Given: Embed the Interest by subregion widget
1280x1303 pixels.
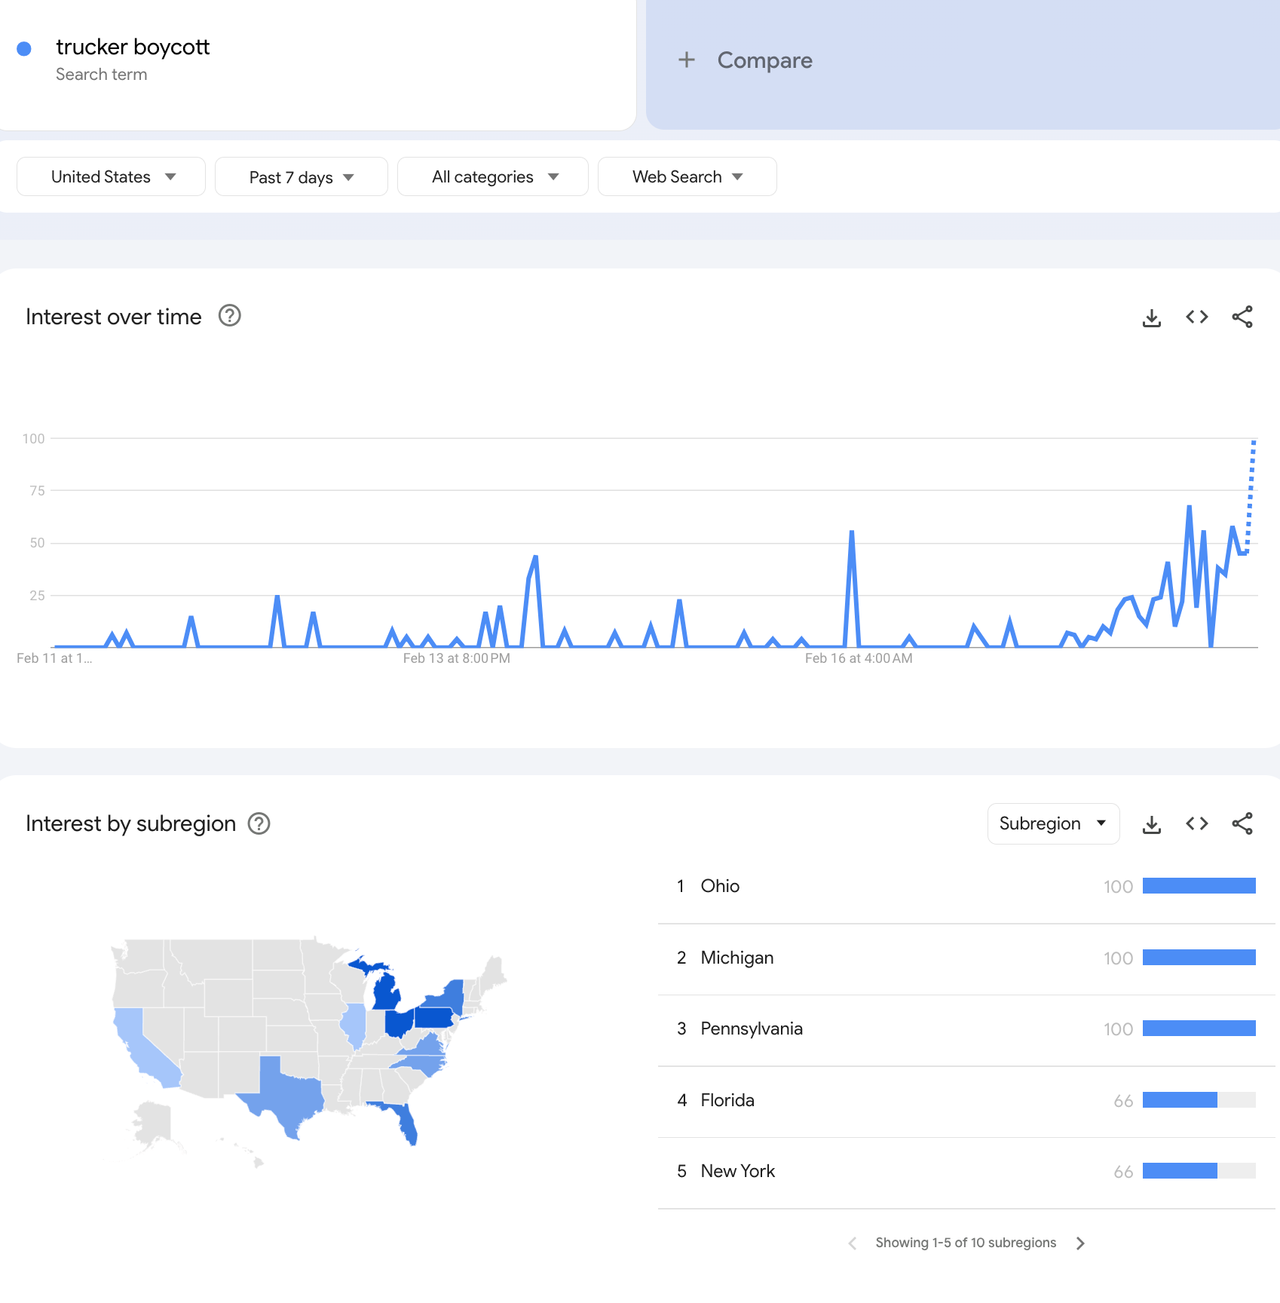Looking at the screenshot, I should (x=1197, y=824).
